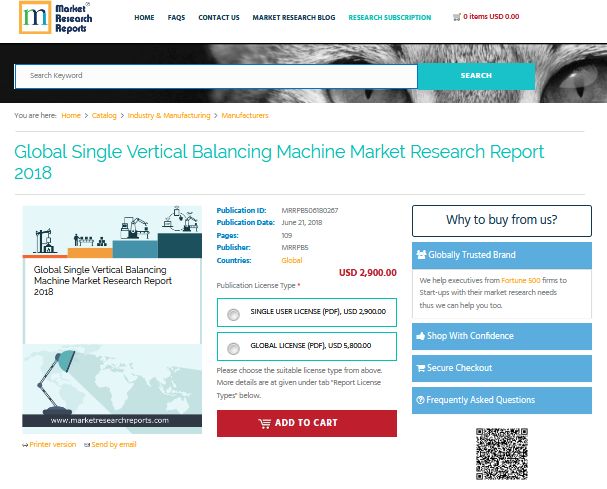Click the Market Research Reports logo
This screenshot has height=489, width=607.
click(55, 17)
